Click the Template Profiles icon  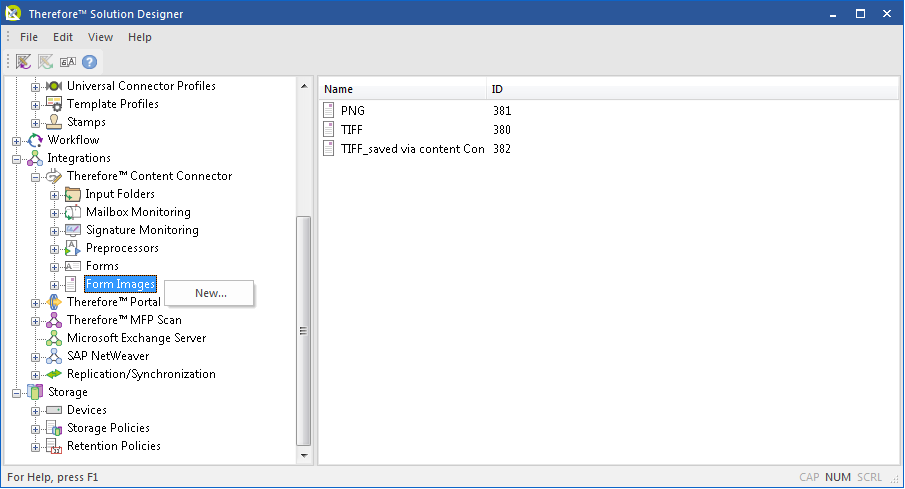coord(54,104)
